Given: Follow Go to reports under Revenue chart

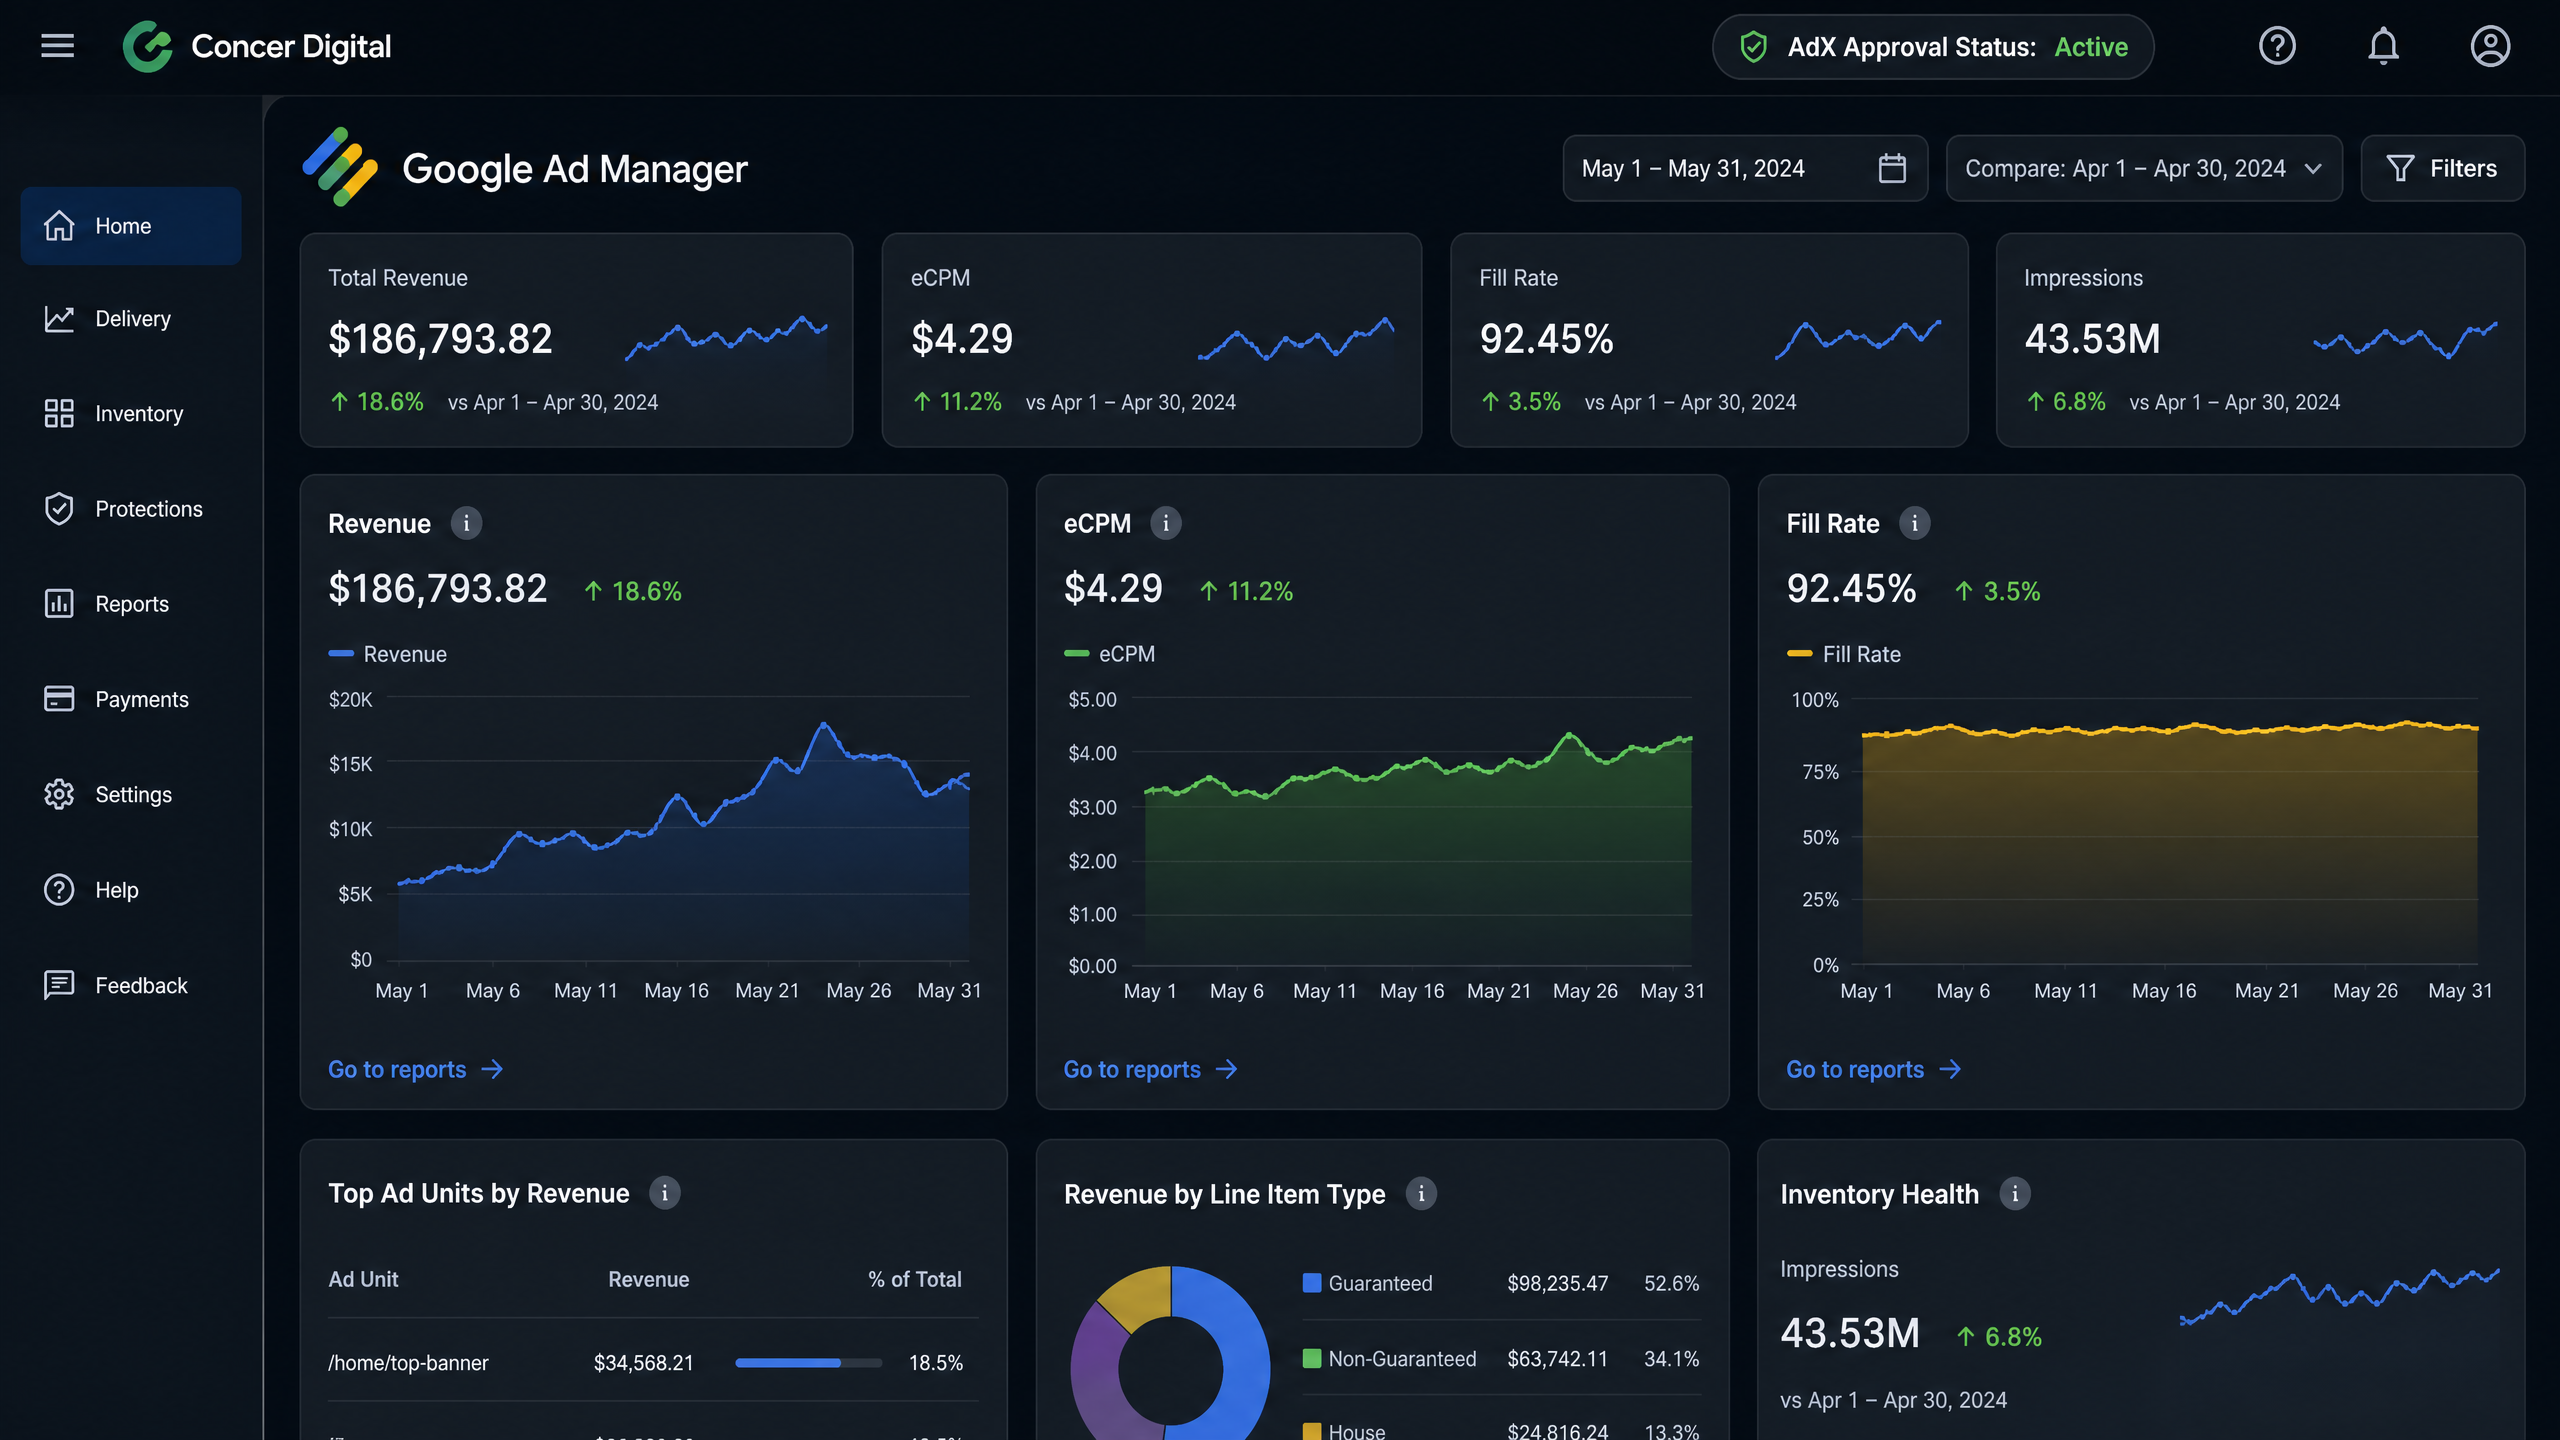Looking at the screenshot, I should [415, 1069].
